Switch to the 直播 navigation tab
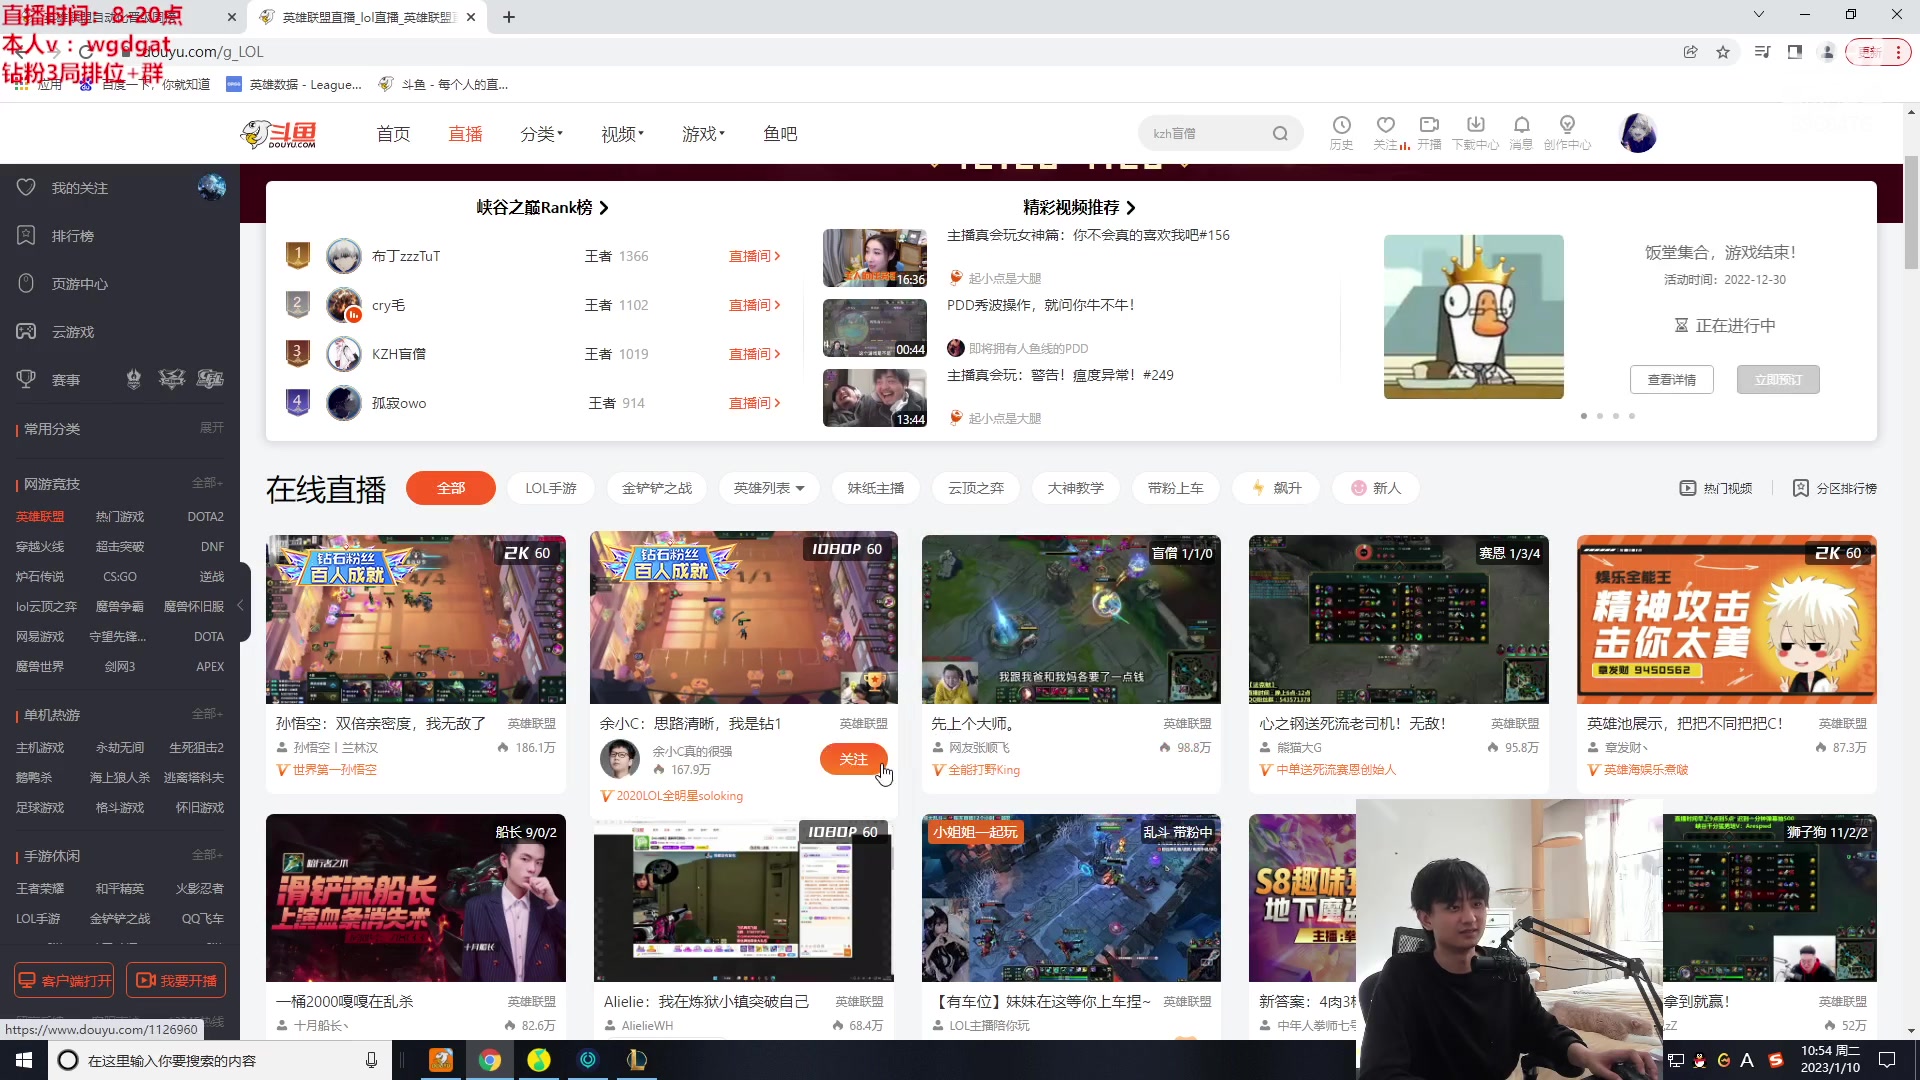This screenshot has width=1920, height=1080. (464, 133)
